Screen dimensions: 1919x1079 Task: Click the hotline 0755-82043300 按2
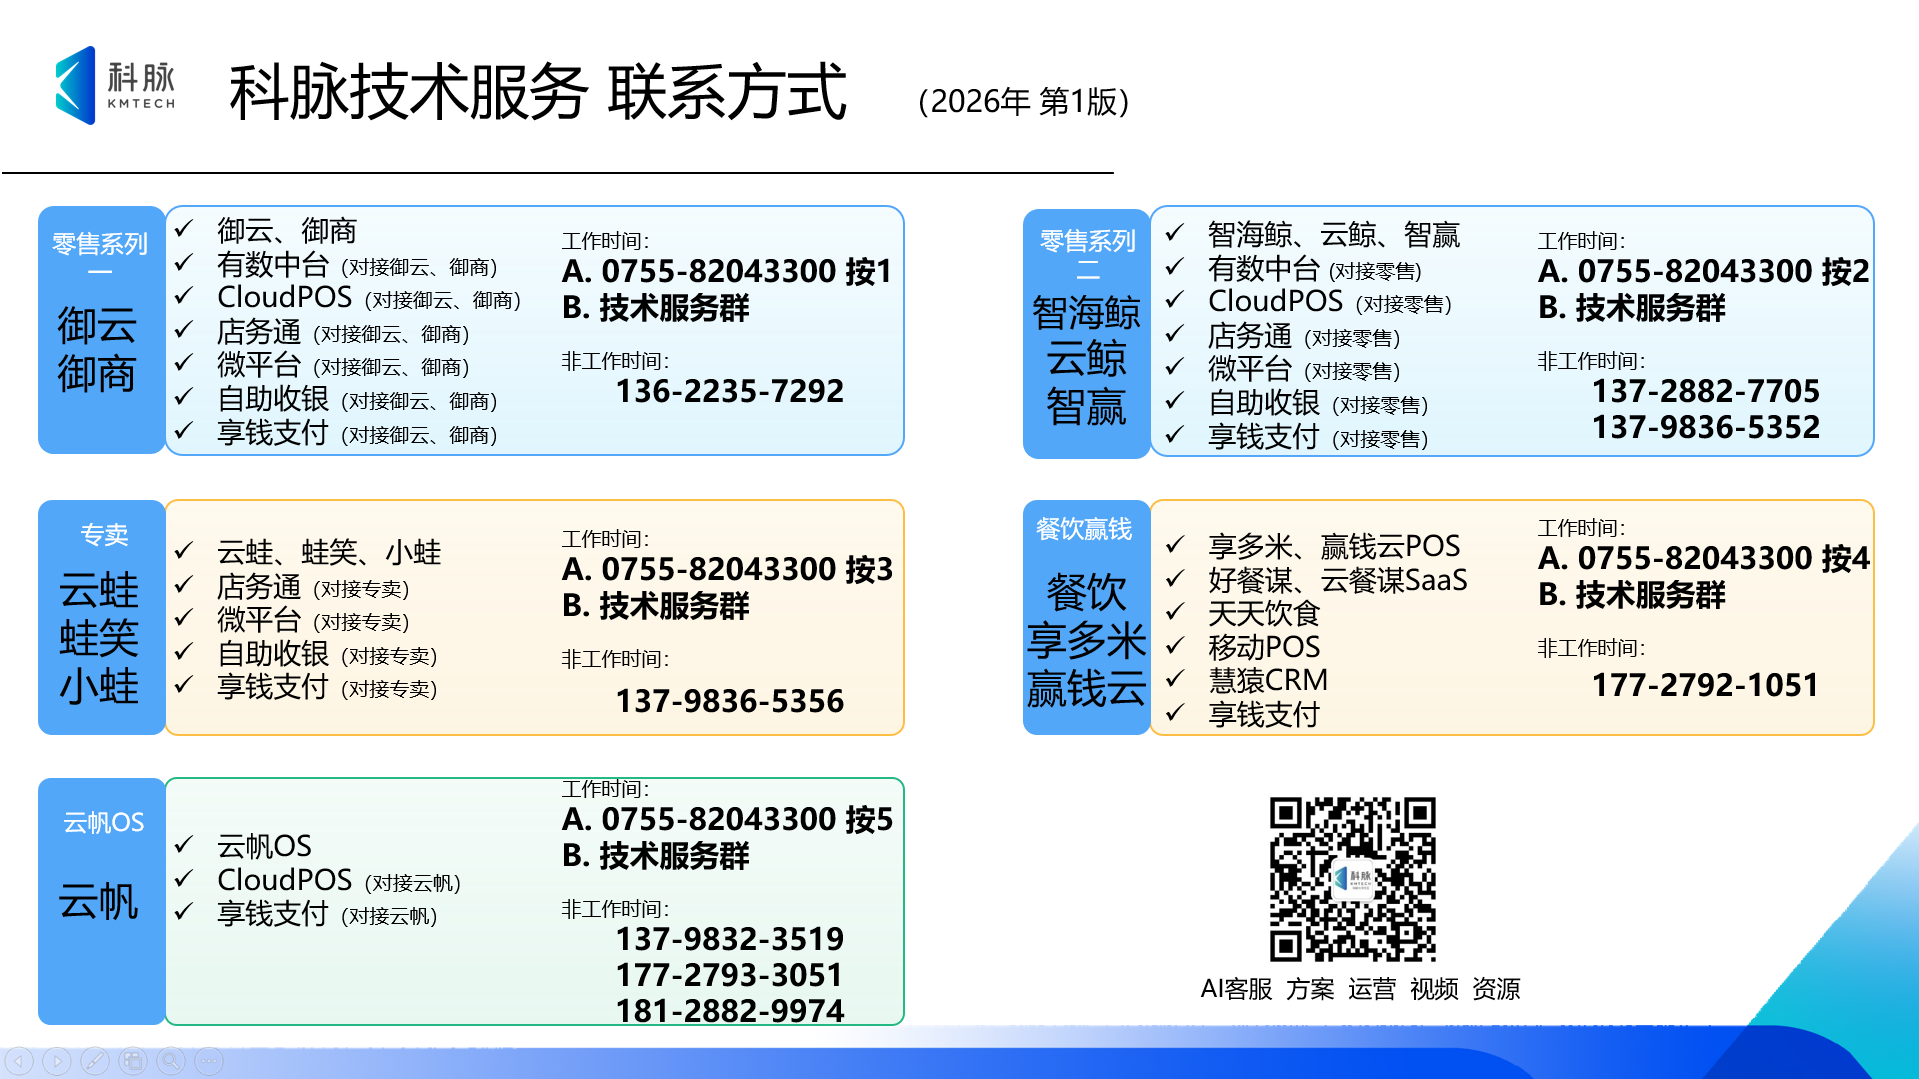tap(1703, 271)
